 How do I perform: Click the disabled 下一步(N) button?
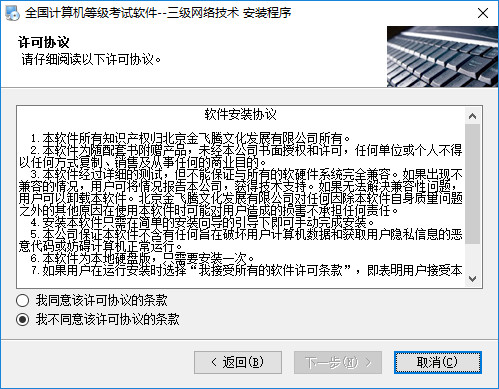pos(338,362)
